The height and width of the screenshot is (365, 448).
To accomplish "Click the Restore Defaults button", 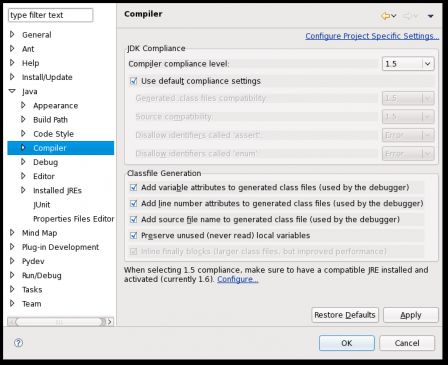I will coord(345,315).
